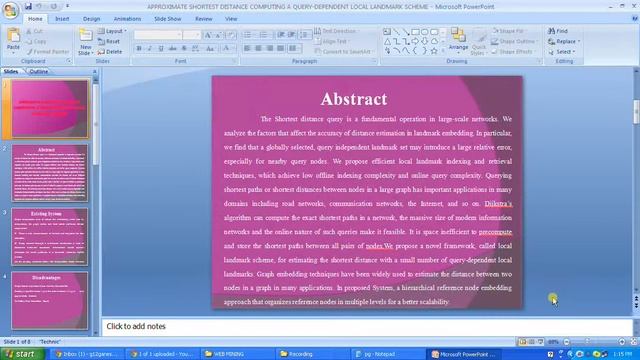Click the Change Case Aa icon
This screenshot has height=360, width=640.
pyautogui.click(x=211, y=49)
